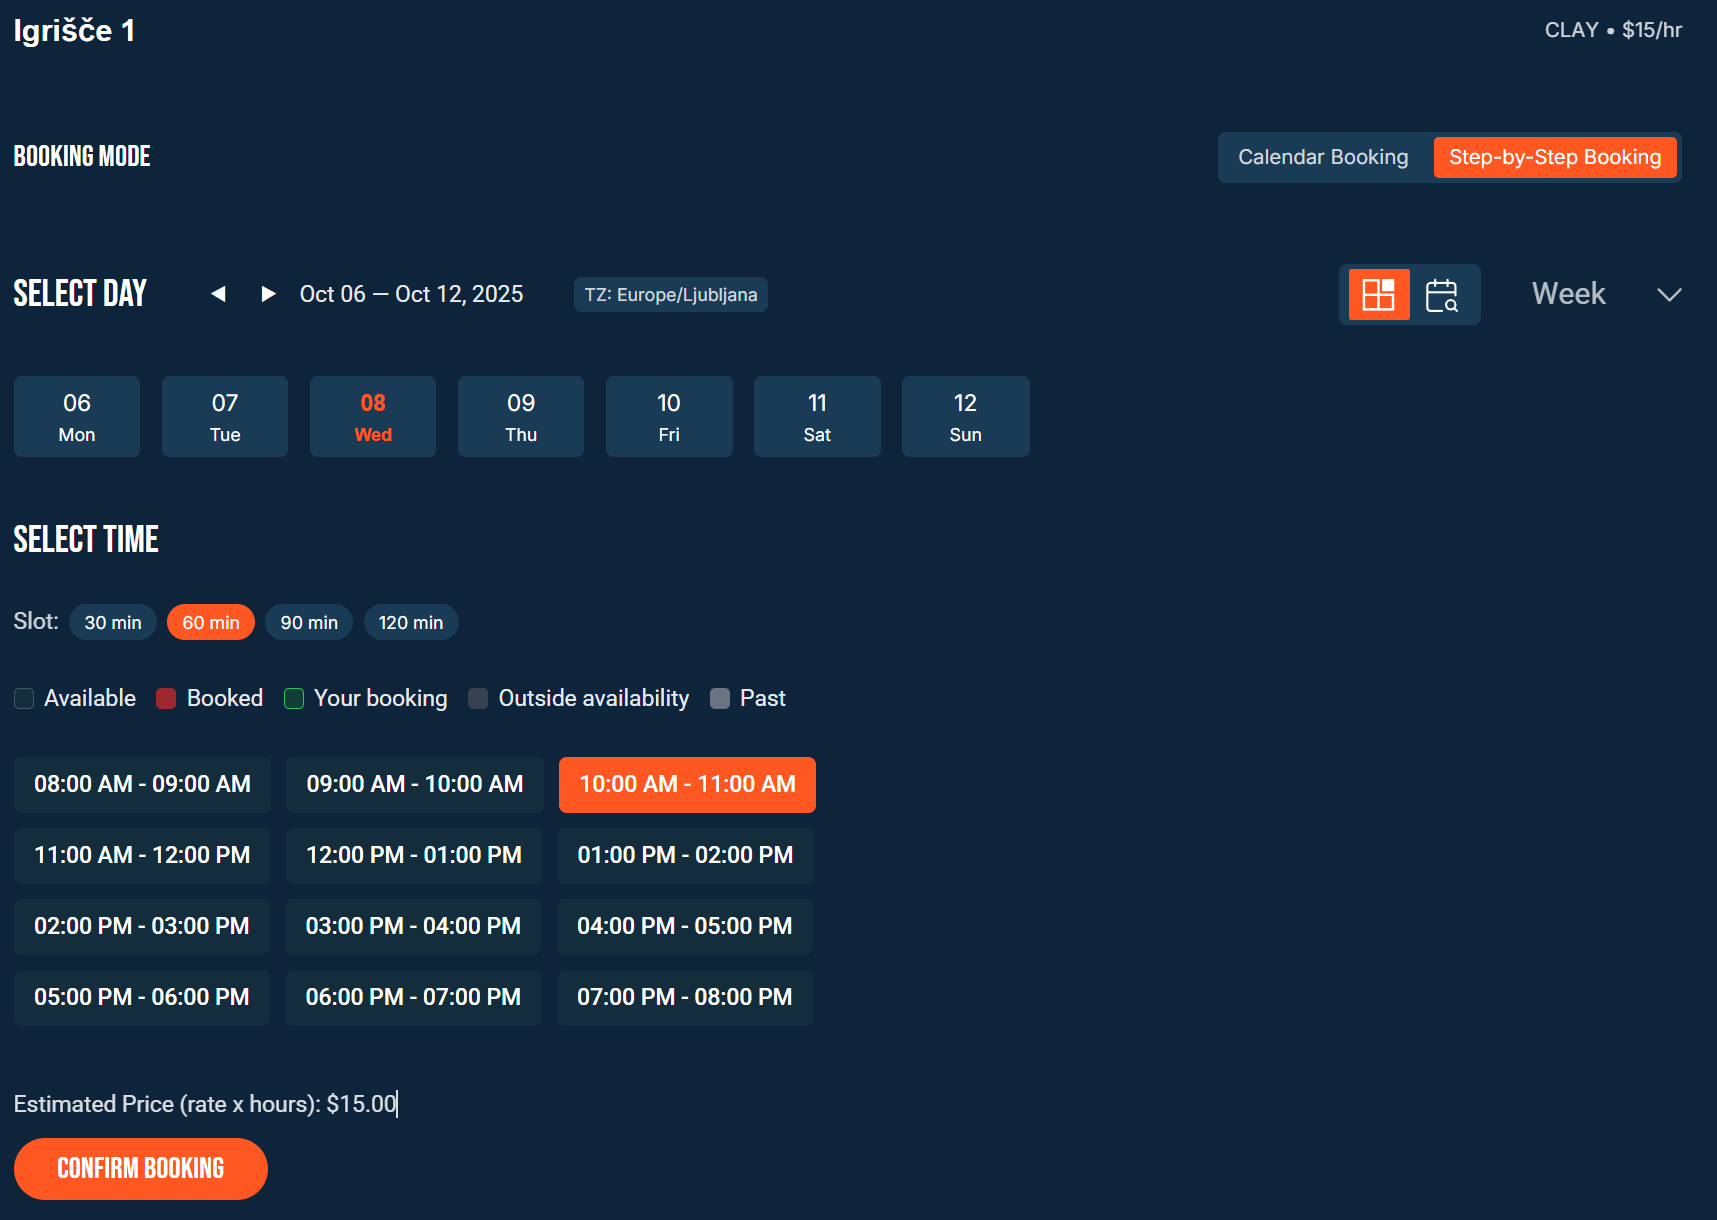1717x1220 pixels.
Task: Select the 120 min slot duration
Action: coord(411,622)
